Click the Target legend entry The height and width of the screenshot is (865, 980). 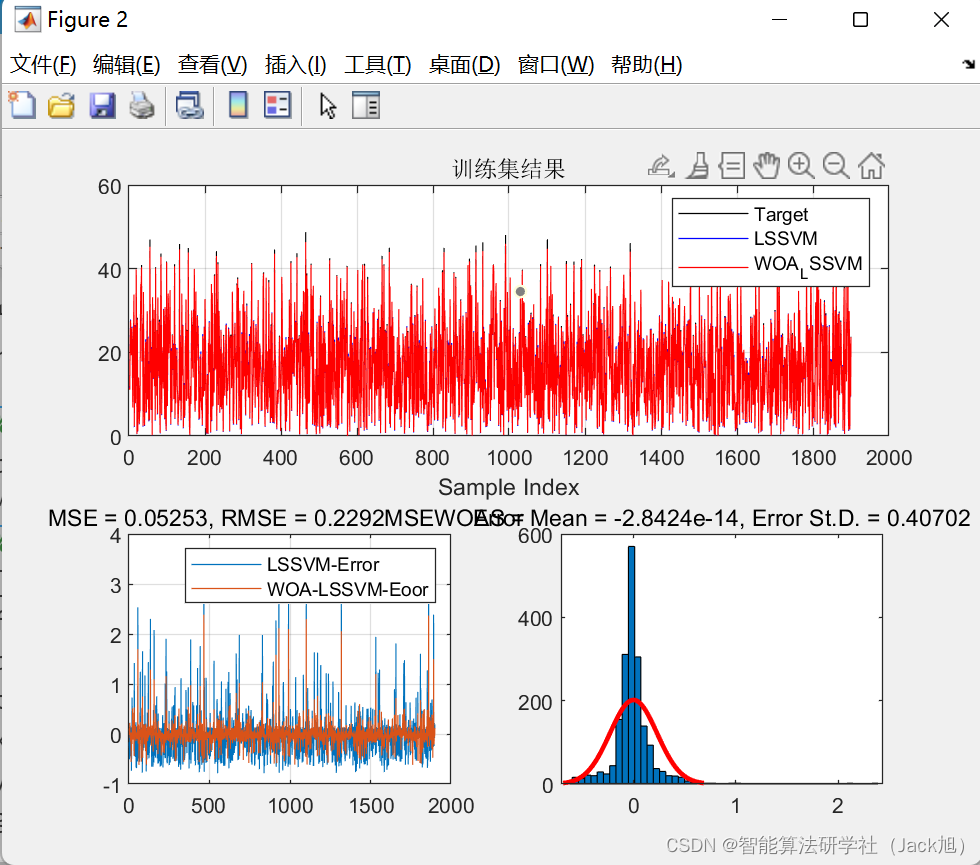pyautogui.click(x=781, y=214)
